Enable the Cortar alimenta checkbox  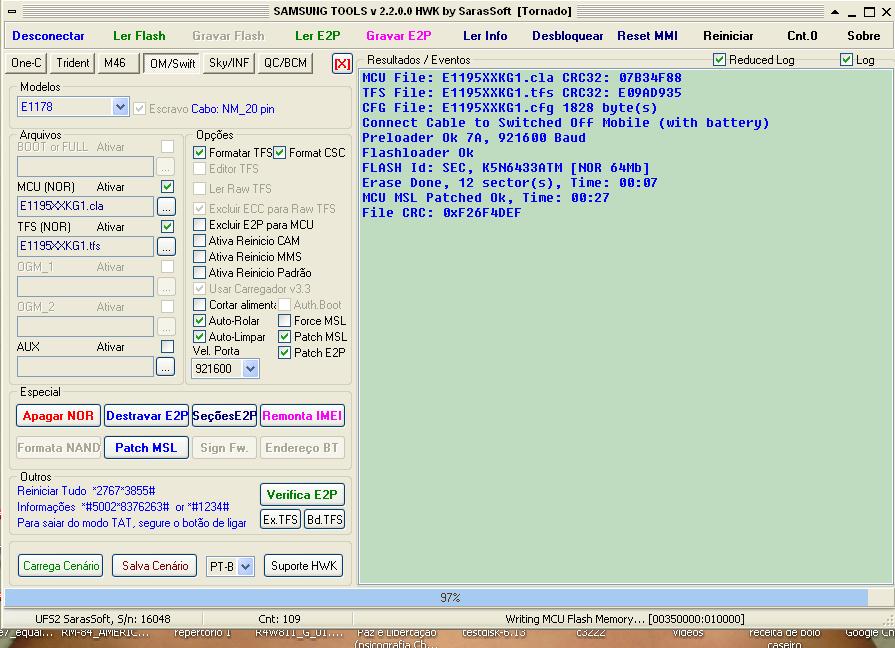199,304
